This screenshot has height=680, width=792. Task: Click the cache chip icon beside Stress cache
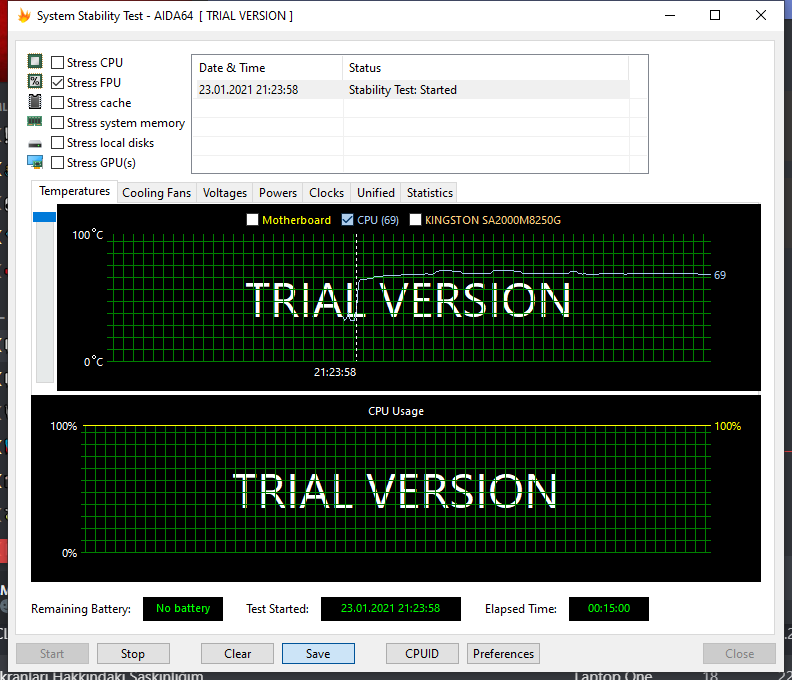(35, 102)
